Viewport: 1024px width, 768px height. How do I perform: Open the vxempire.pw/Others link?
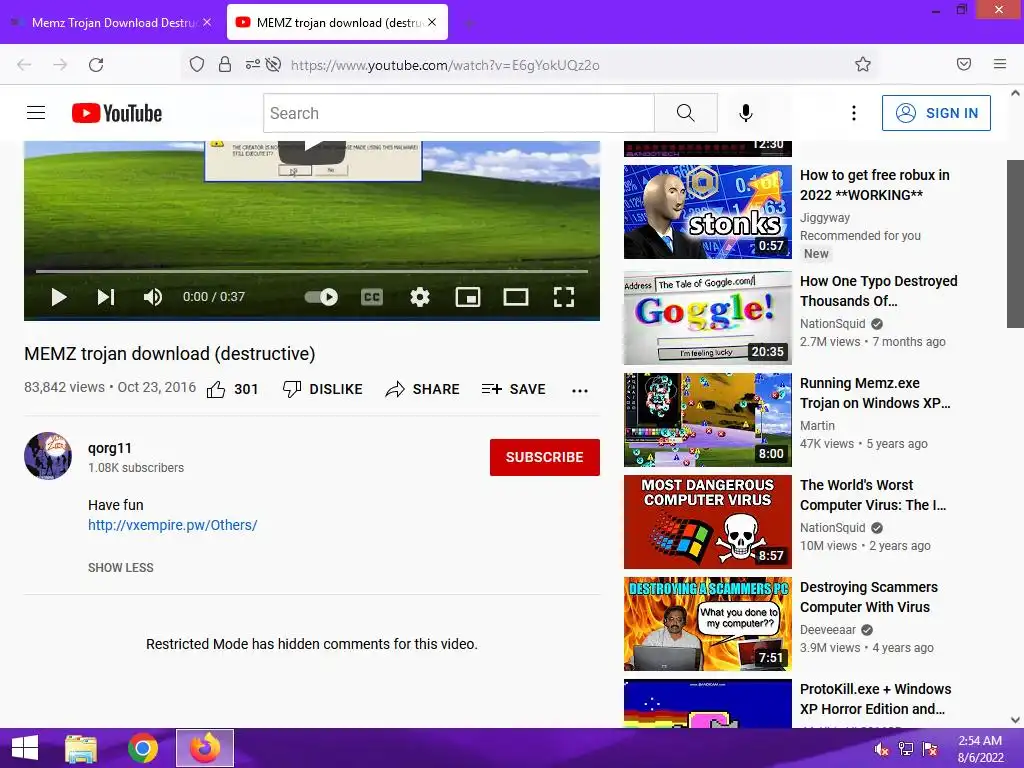tap(172, 525)
